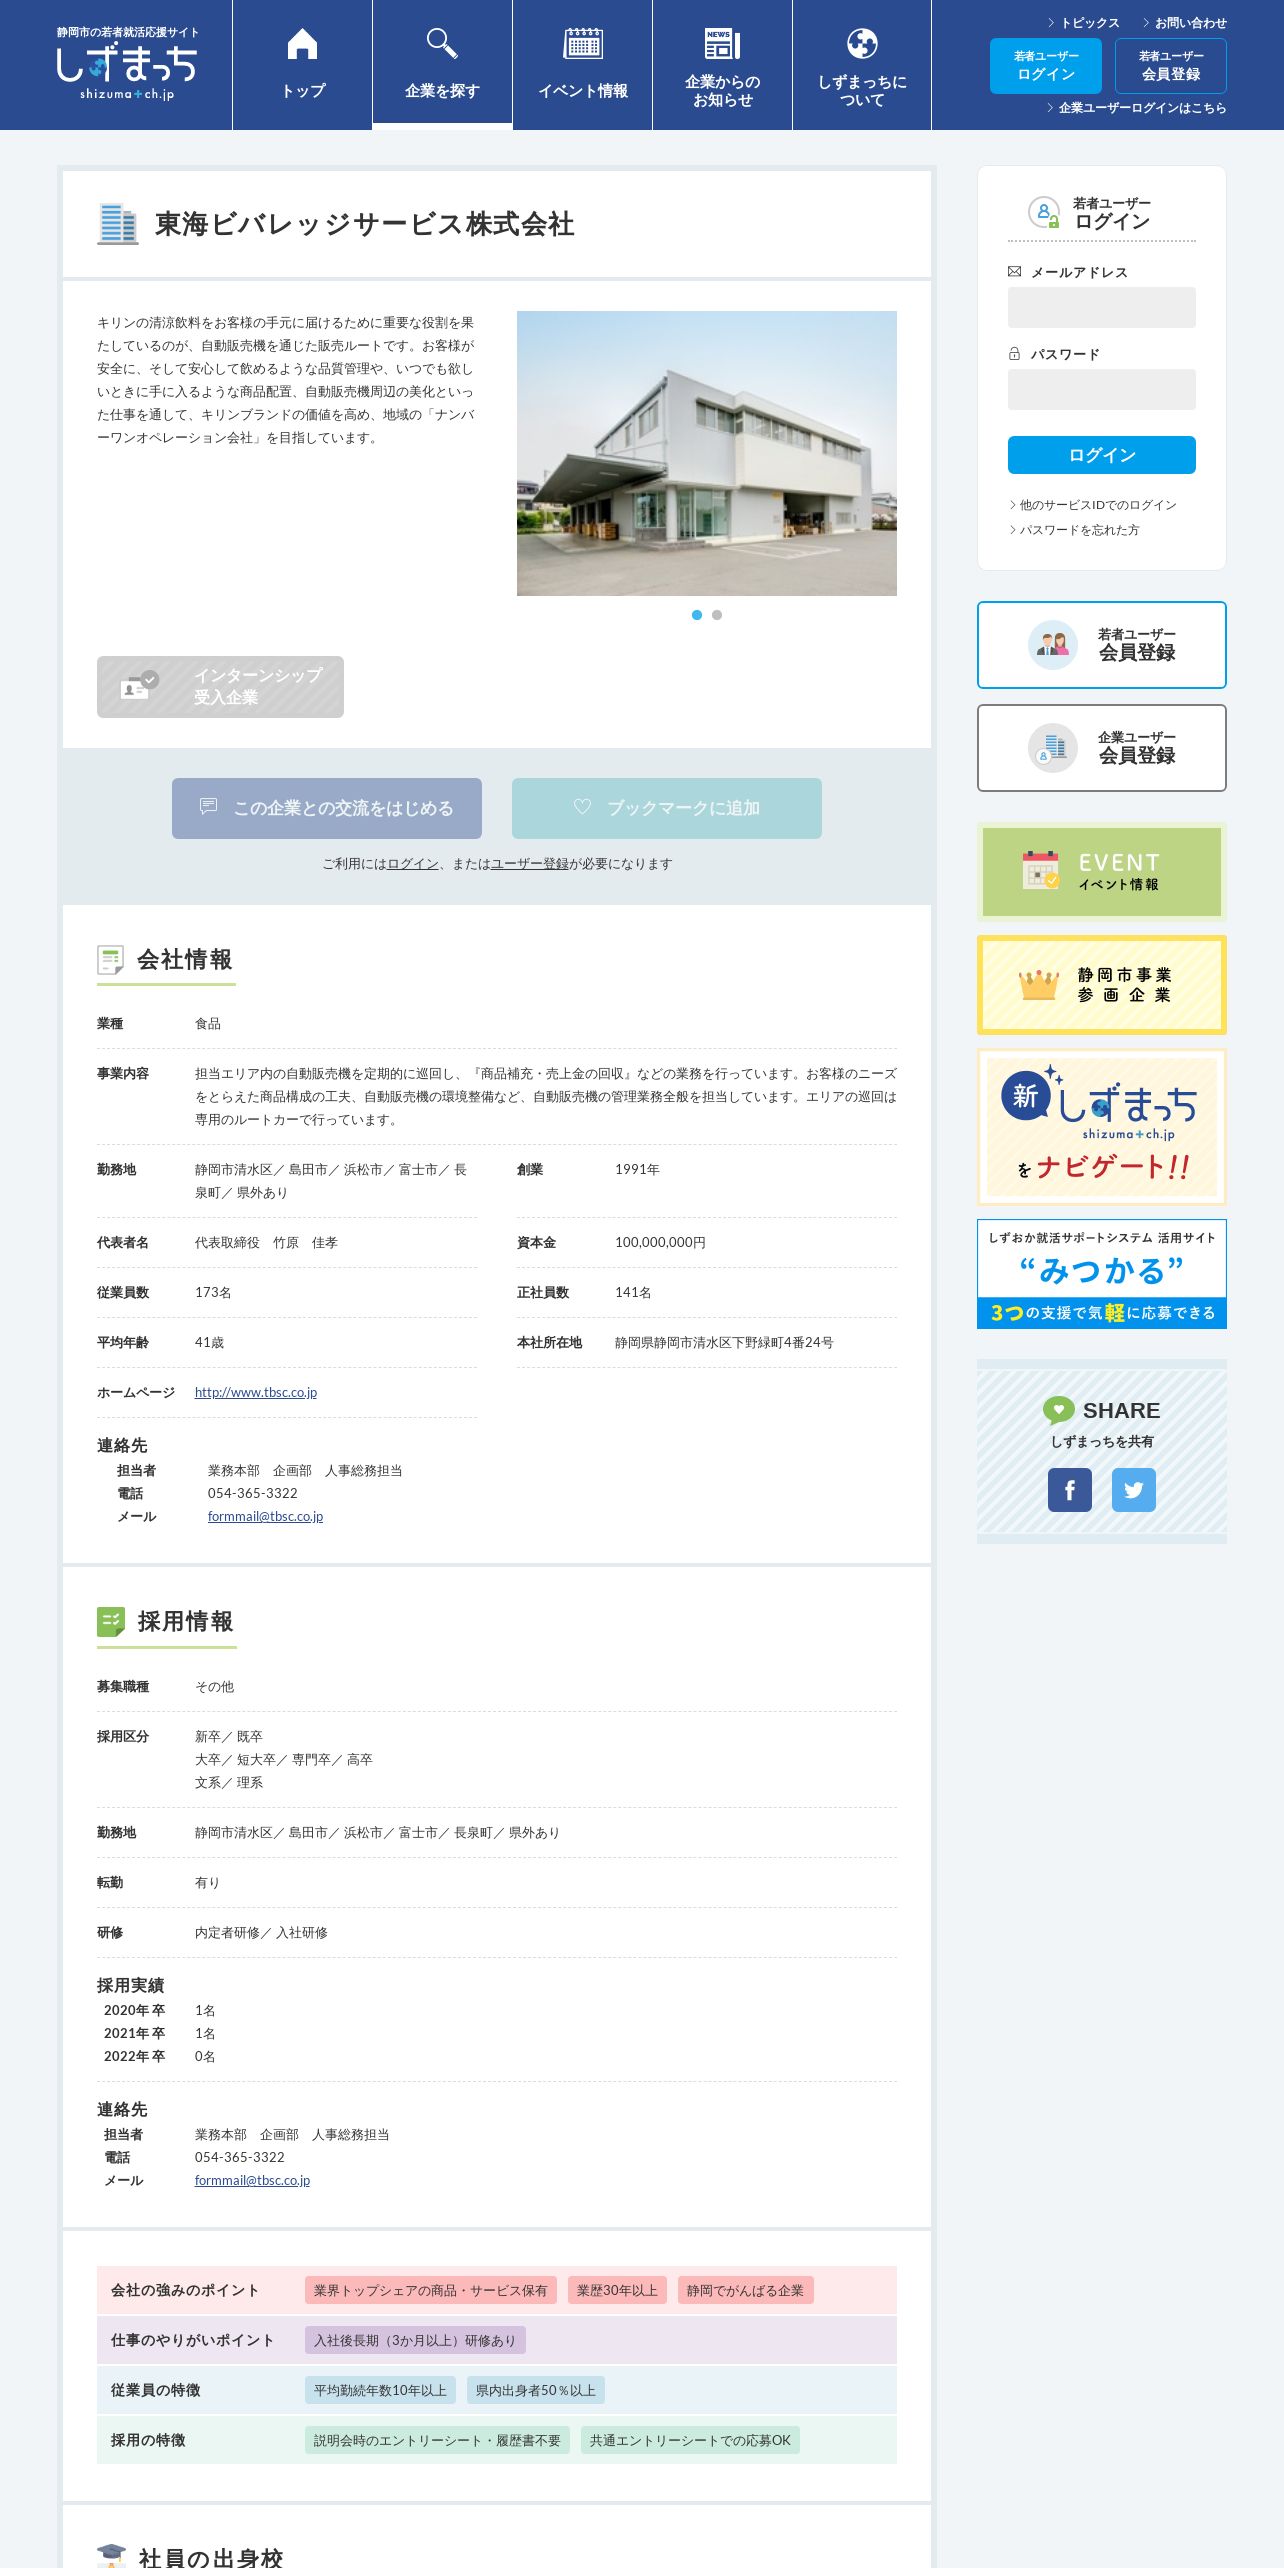Click the 採用情報 section green note icon
This screenshot has height=2568, width=1284.
[x=111, y=1621]
